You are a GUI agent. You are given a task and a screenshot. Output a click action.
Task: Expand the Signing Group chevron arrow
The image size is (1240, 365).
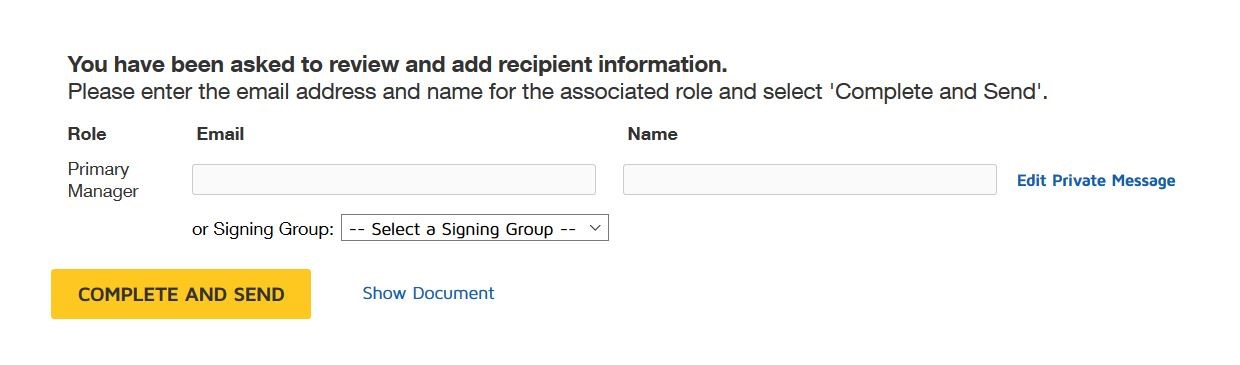click(x=594, y=228)
